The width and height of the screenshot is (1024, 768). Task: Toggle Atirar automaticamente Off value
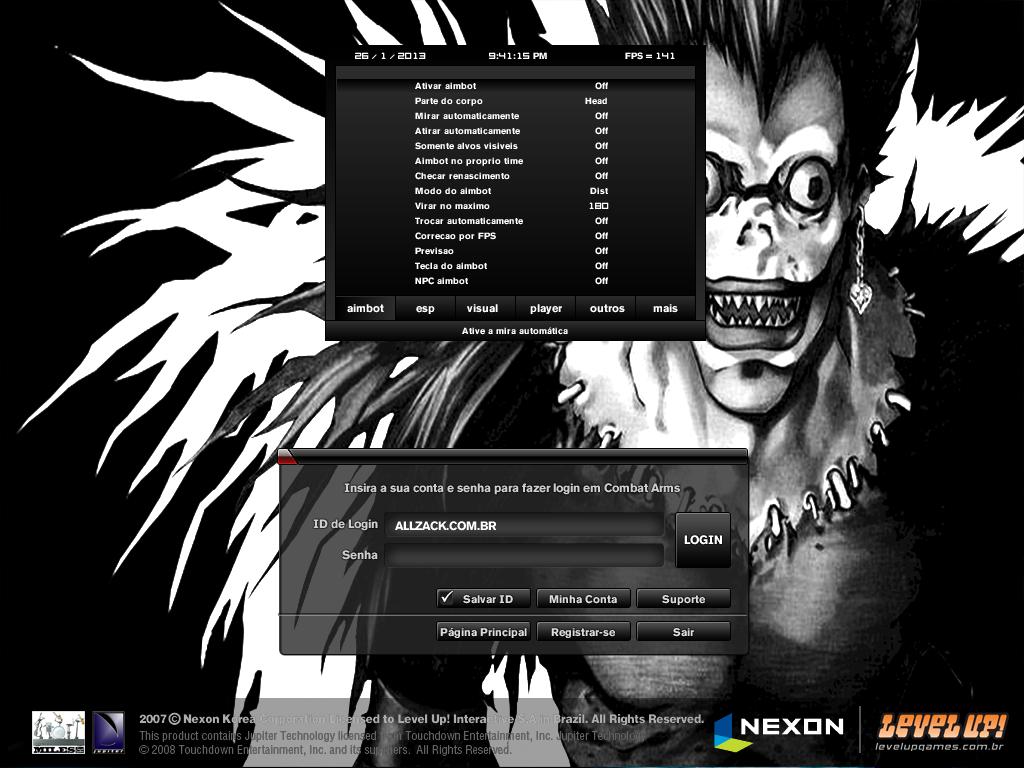click(x=601, y=131)
